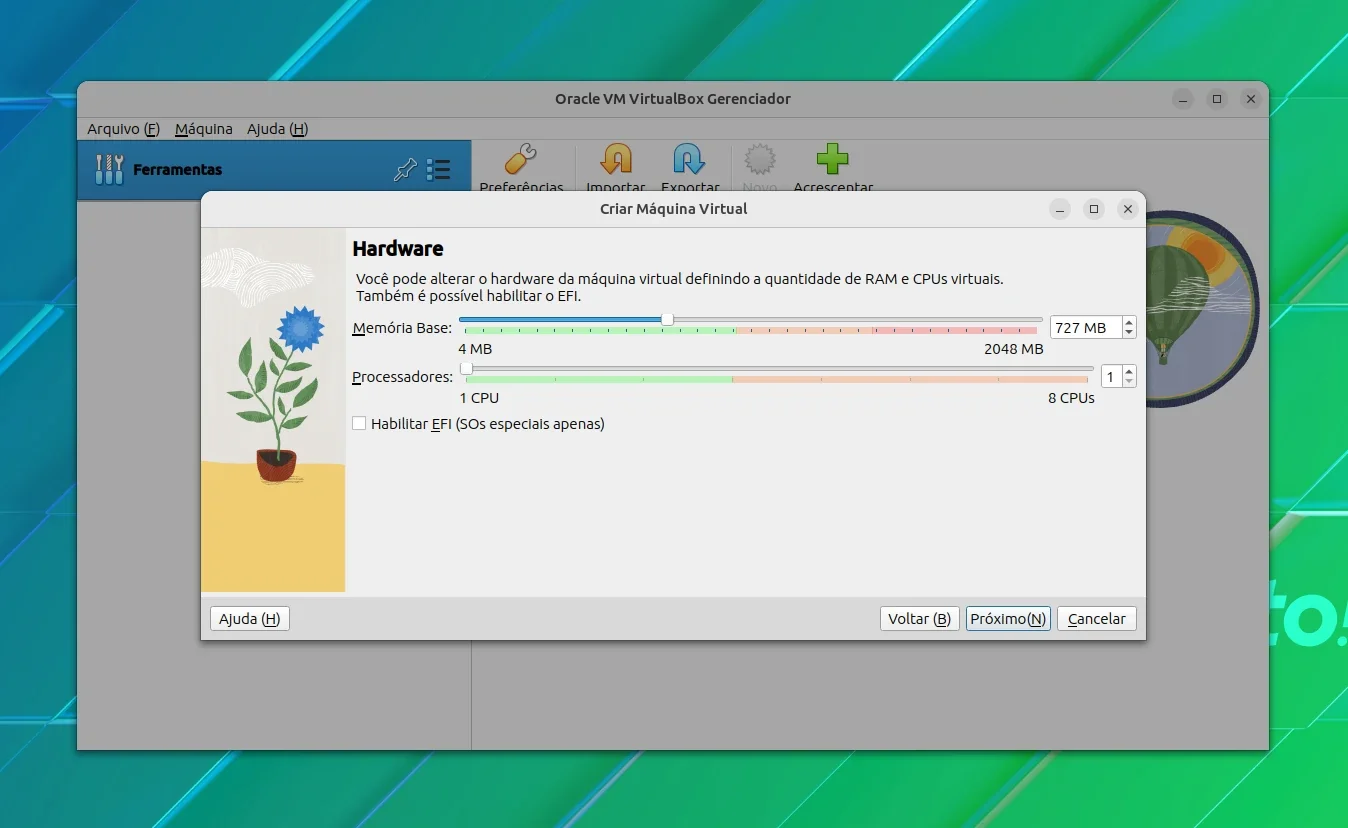Screen dimensions: 1348x828
Task: Click the Processadores slider handle
Action: point(466,369)
